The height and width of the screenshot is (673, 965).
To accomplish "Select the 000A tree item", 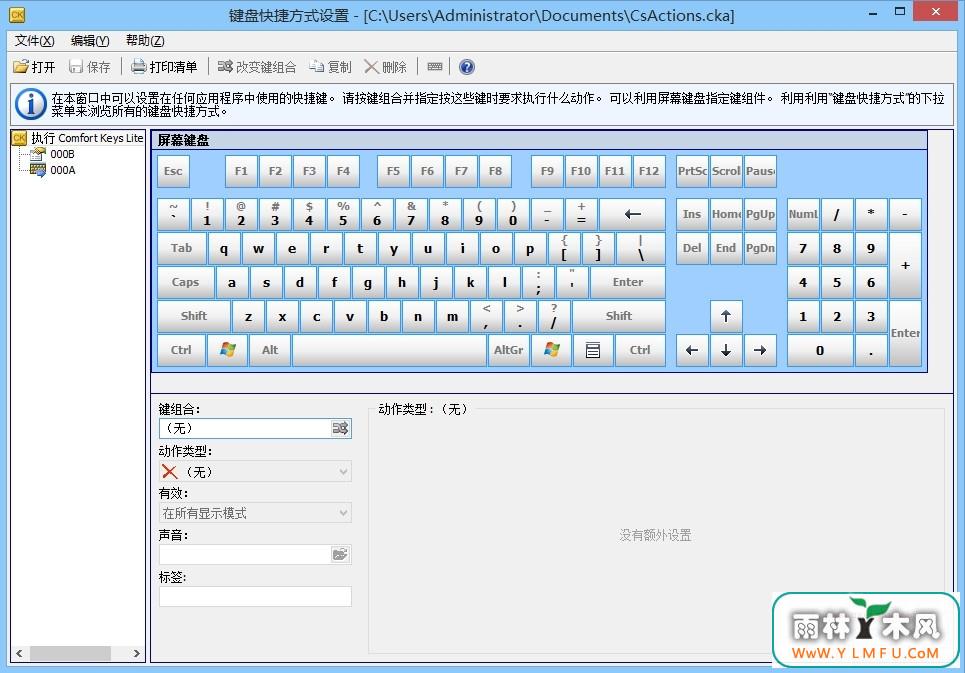I will pyautogui.click(x=55, y=170).
